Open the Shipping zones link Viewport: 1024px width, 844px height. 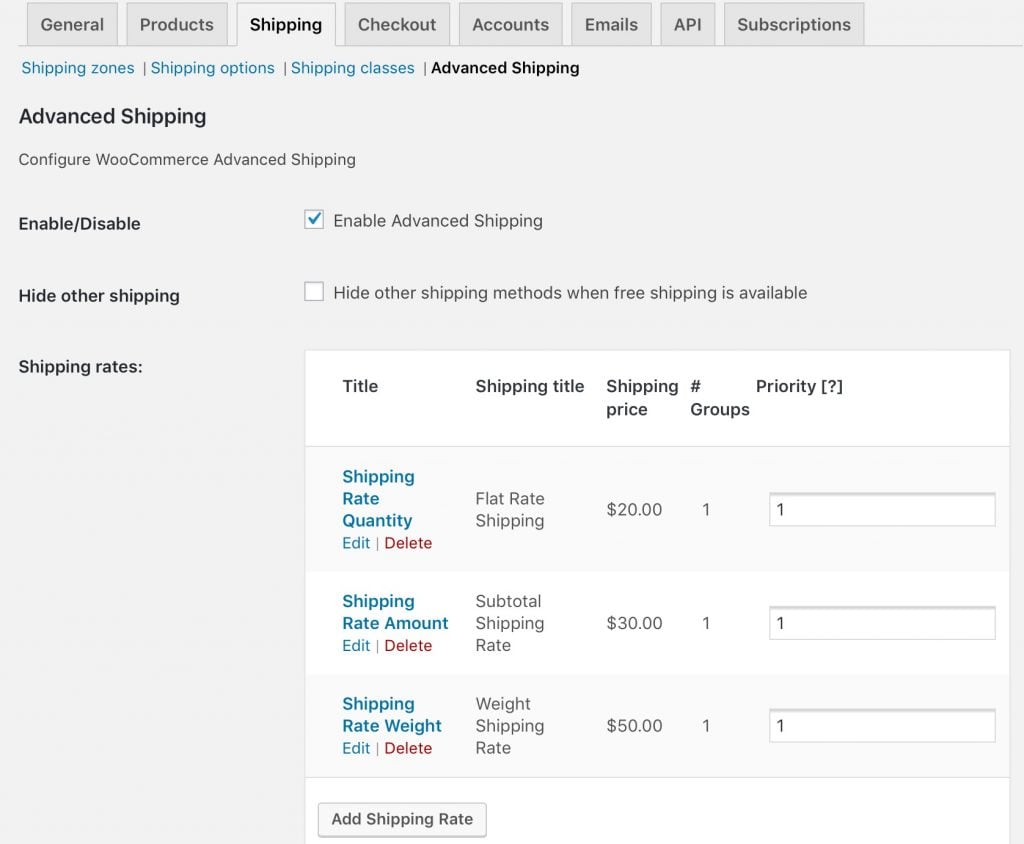tap(78, 68)
